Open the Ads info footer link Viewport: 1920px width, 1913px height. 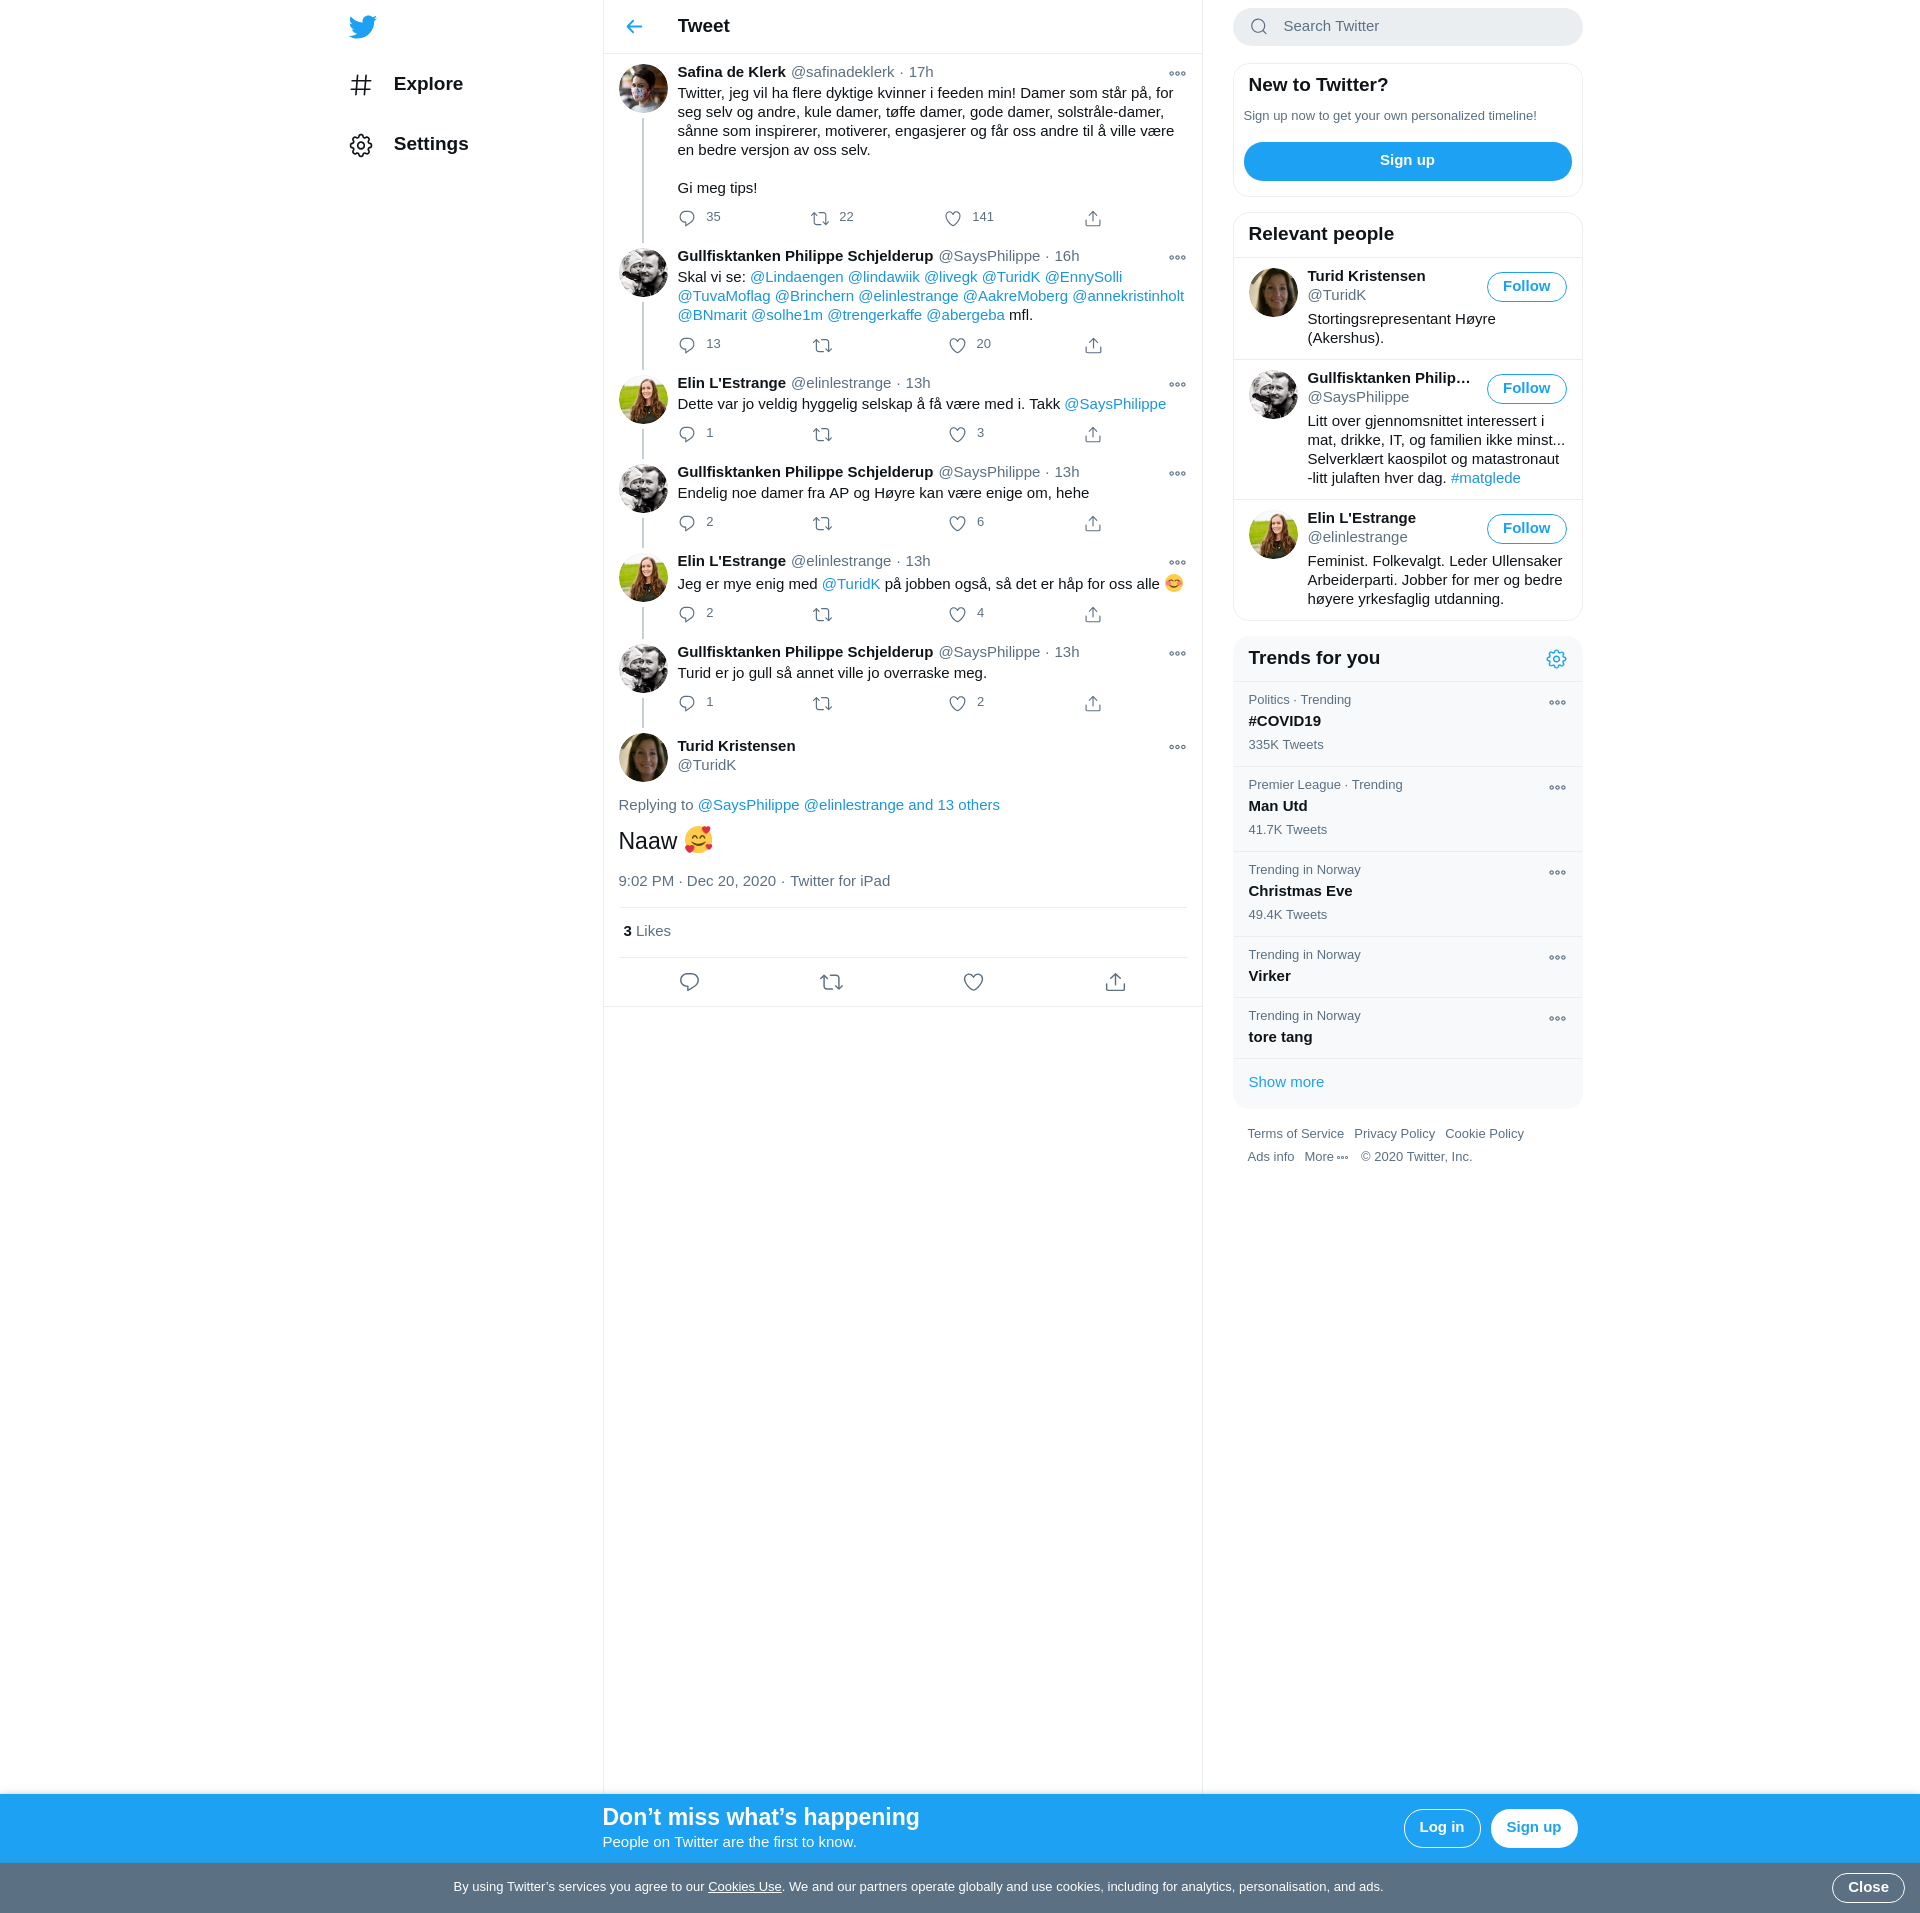tap(1270, 1157)
